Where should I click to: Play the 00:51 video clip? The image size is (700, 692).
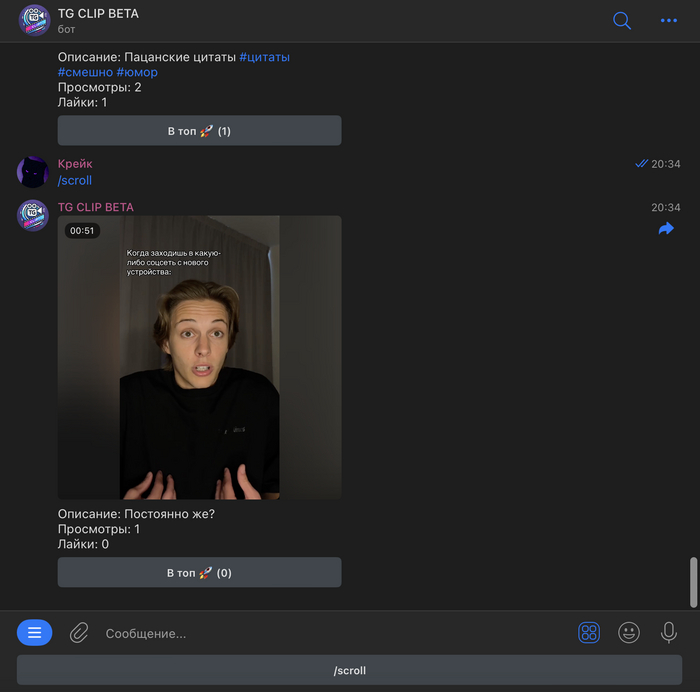pos(199,358)
